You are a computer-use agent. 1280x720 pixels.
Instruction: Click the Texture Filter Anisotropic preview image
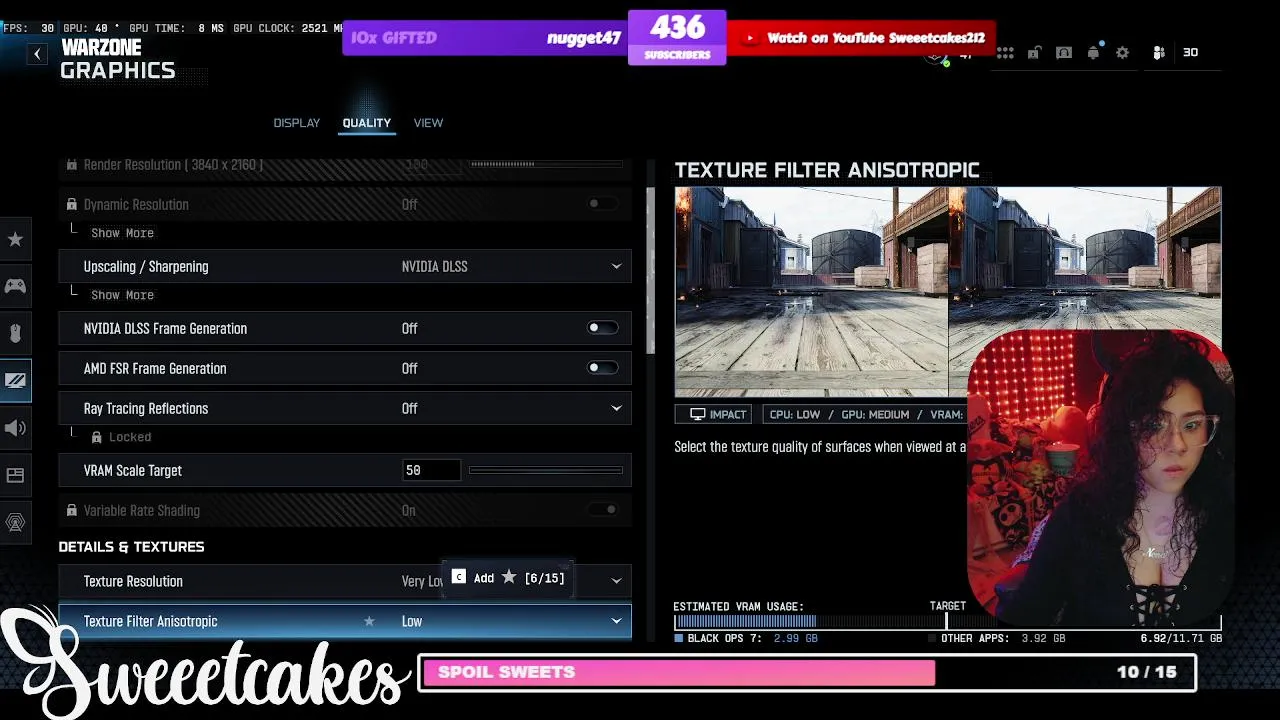947,292
